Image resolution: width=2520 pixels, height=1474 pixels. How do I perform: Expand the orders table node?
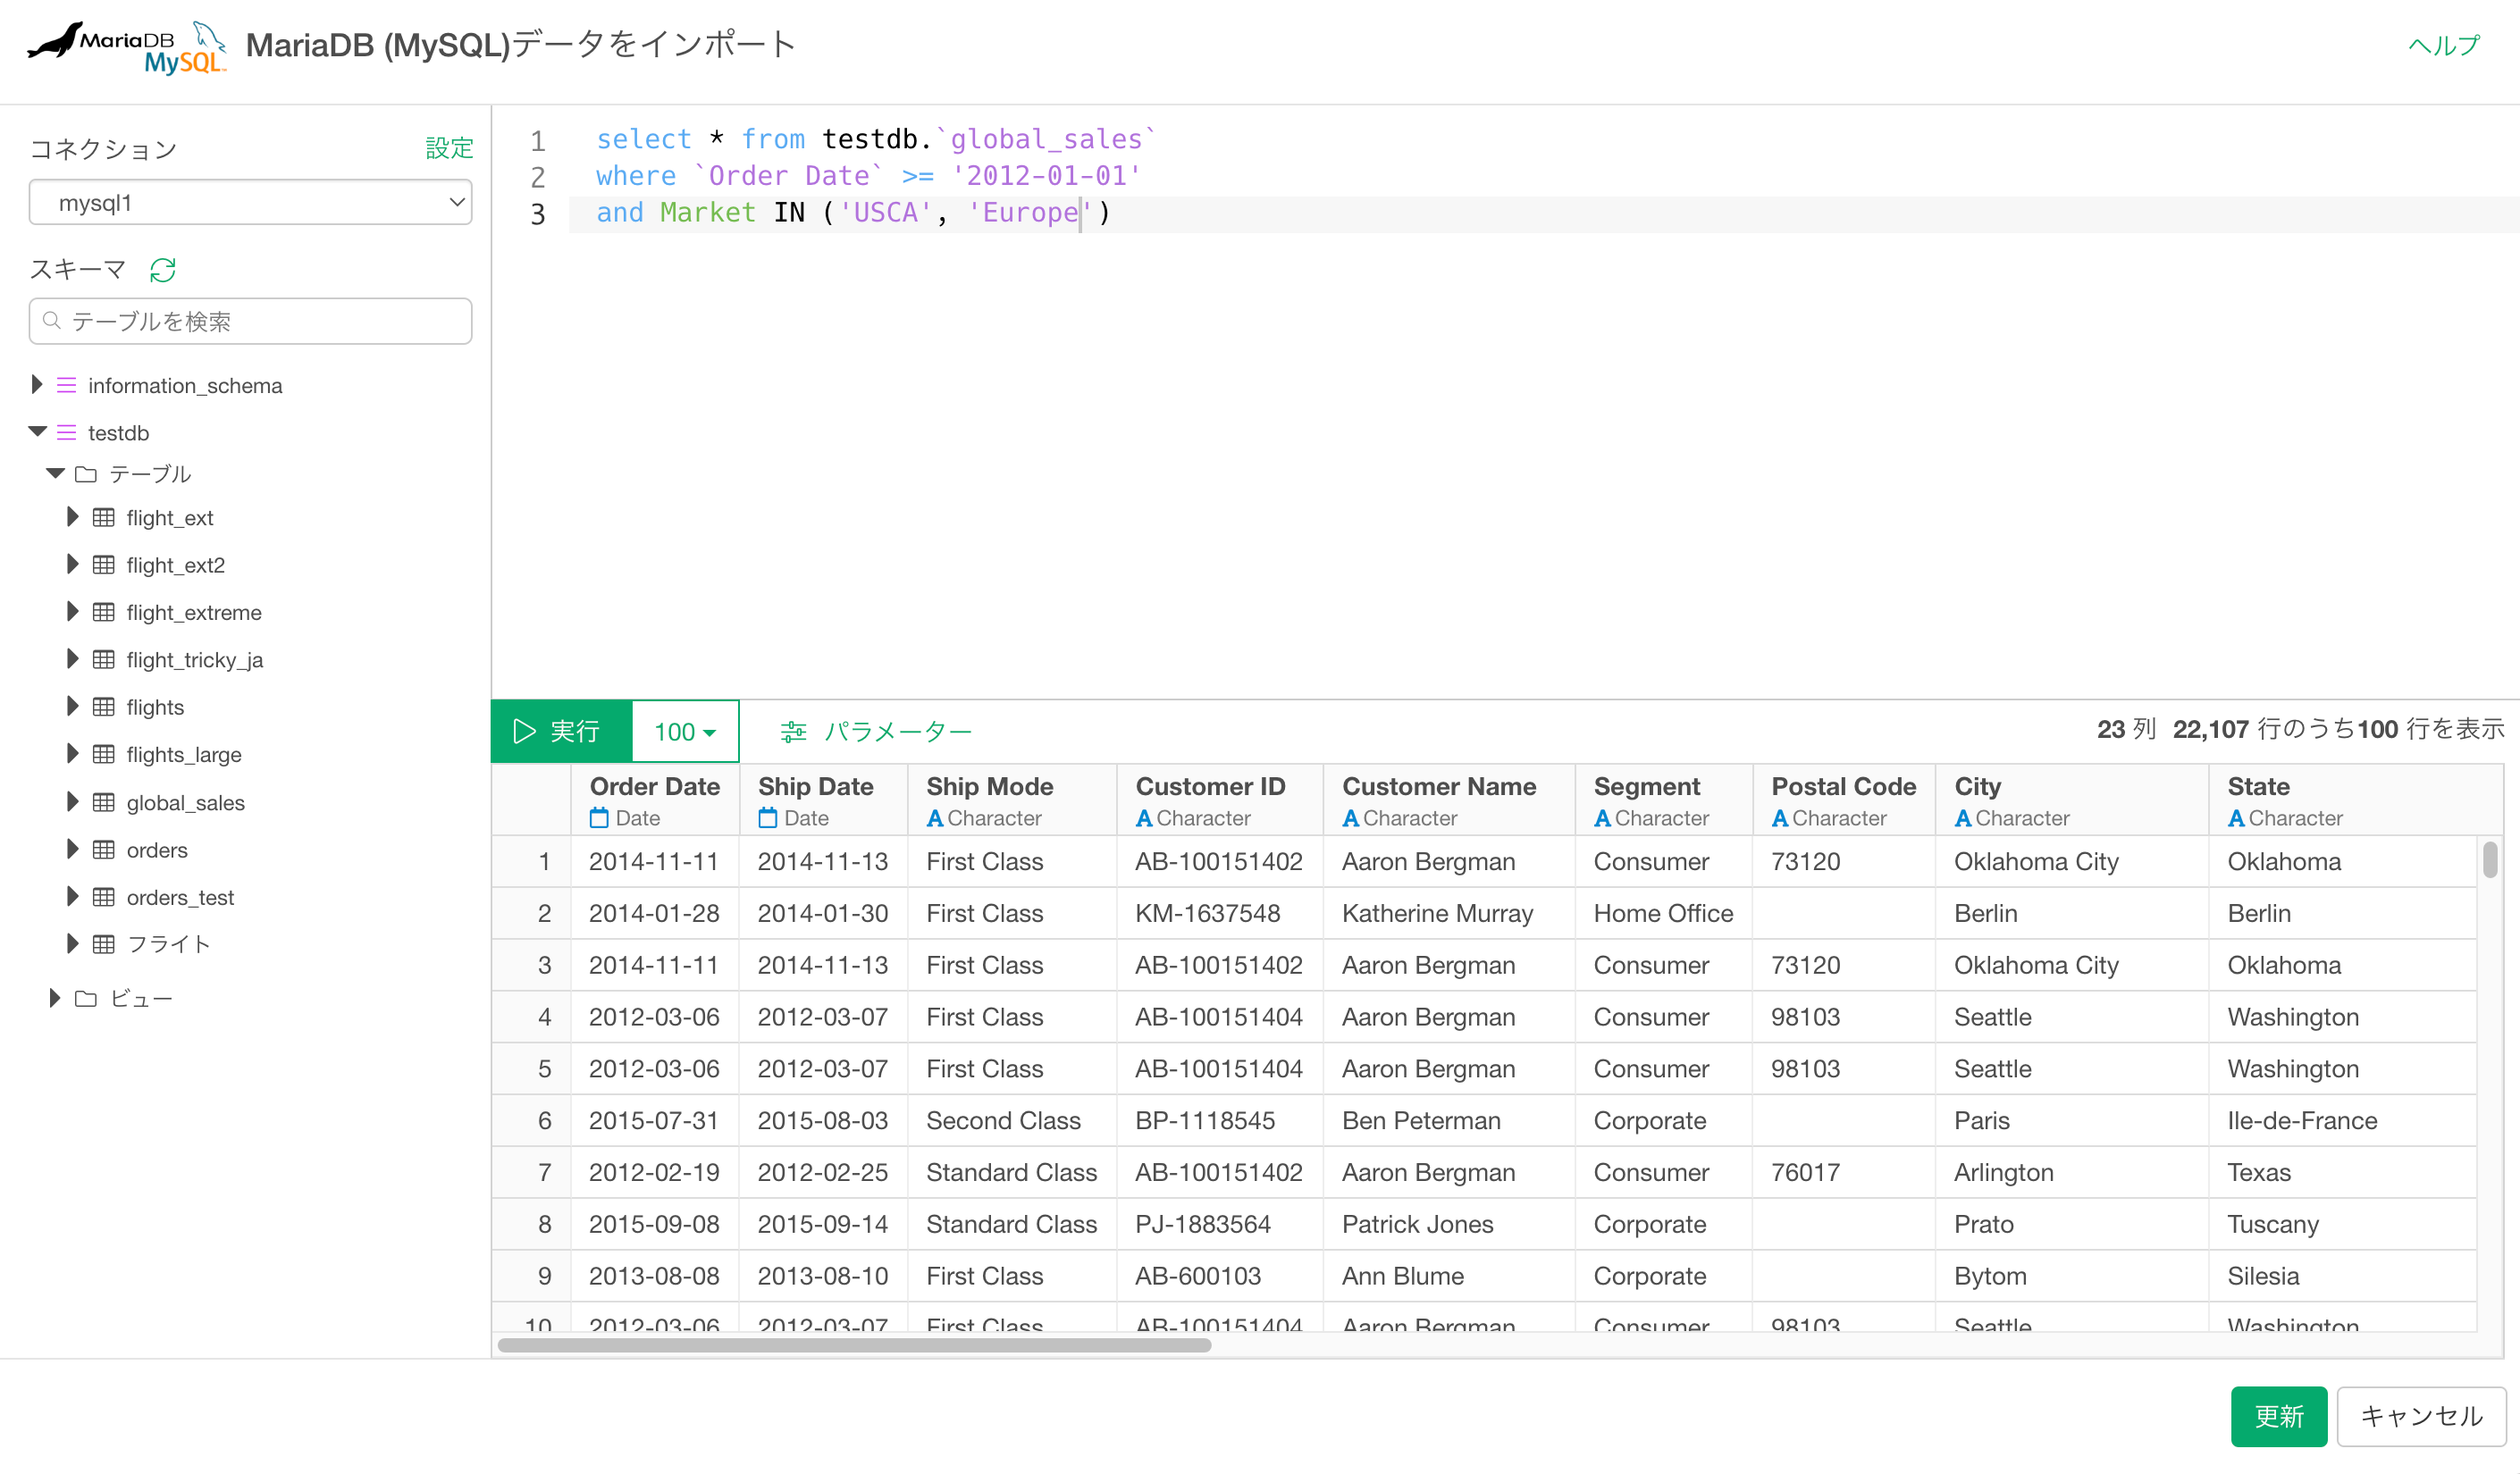coord(72,849)
